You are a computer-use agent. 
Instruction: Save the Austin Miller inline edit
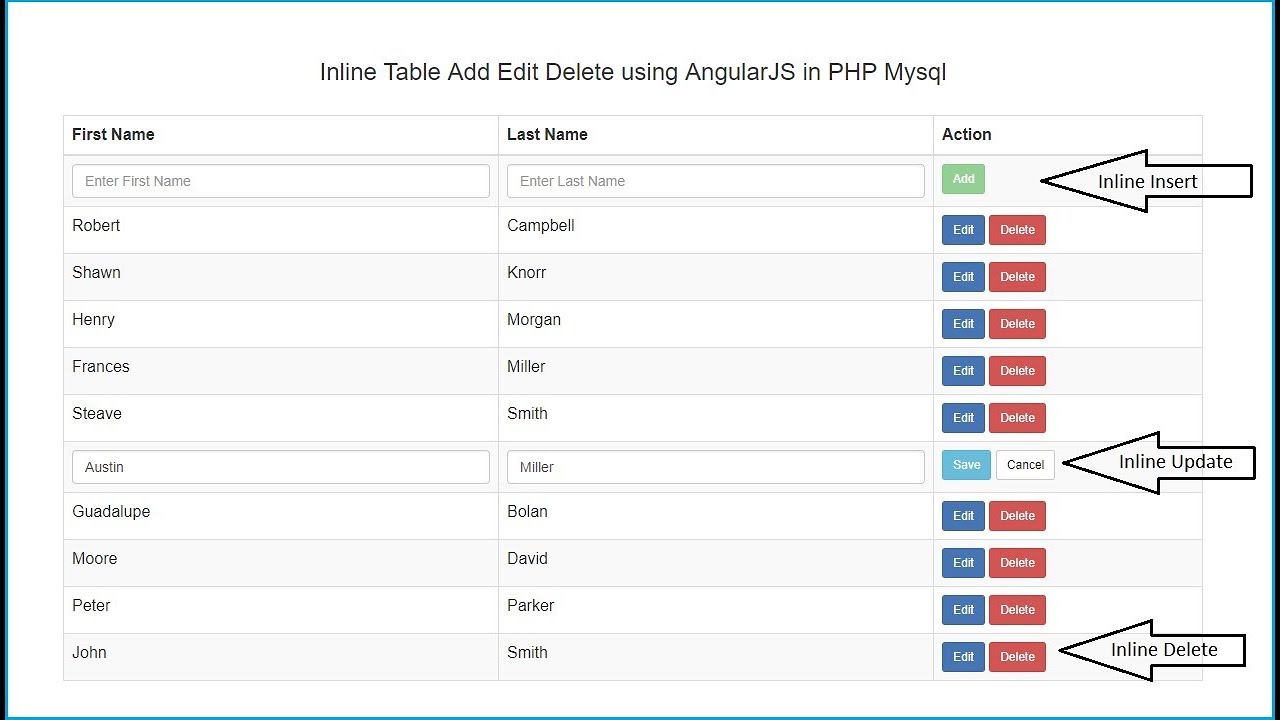tap(966, 465)
